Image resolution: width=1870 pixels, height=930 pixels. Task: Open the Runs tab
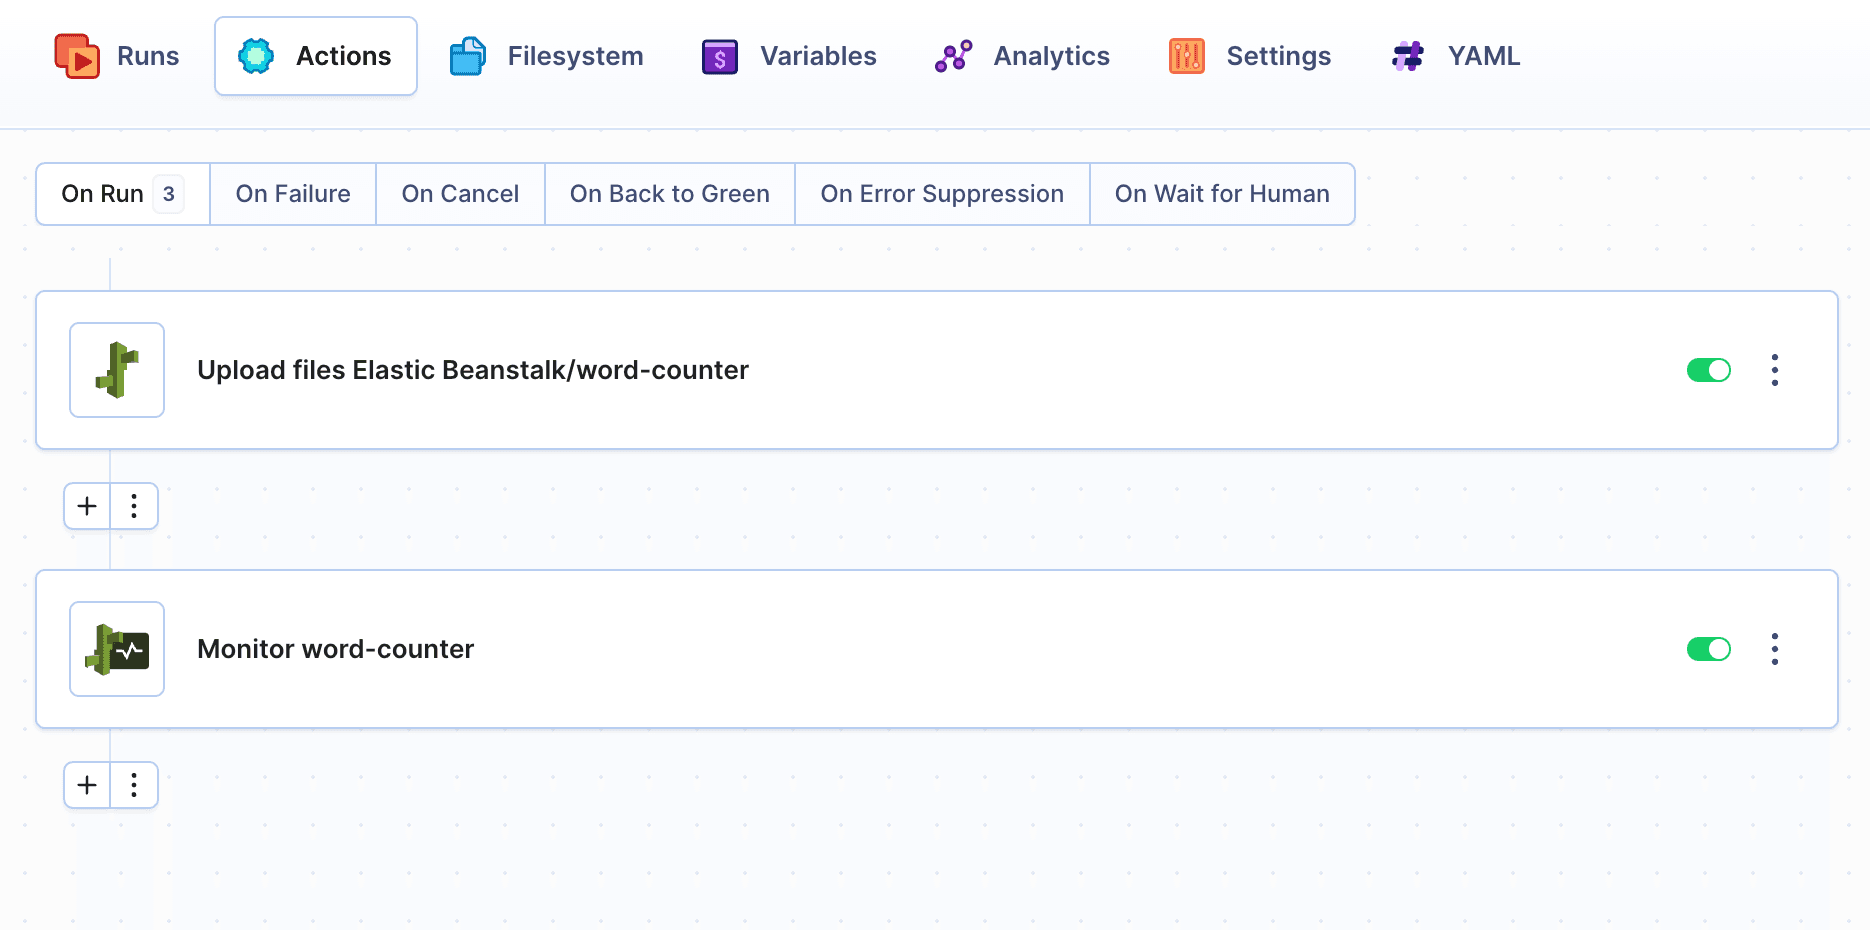coord(118,56)
